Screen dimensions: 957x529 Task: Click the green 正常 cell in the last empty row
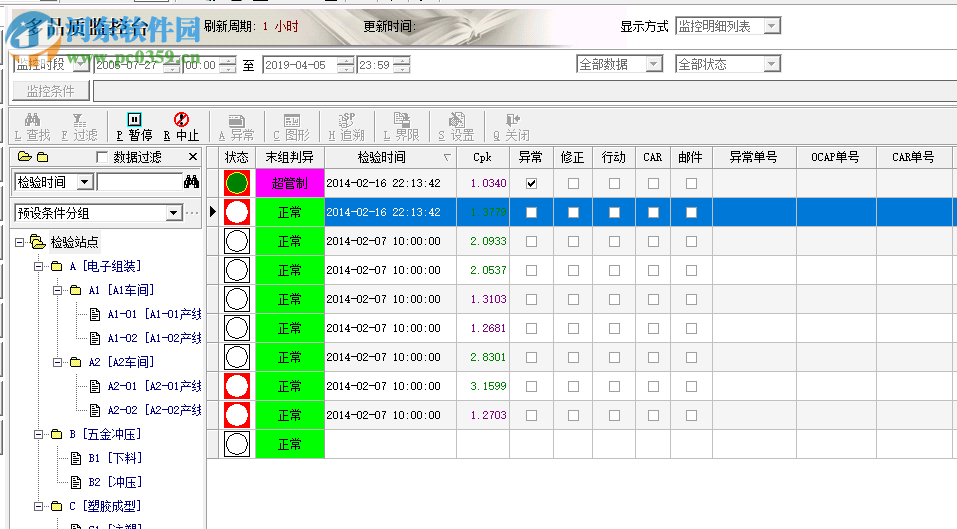(290, 444)
